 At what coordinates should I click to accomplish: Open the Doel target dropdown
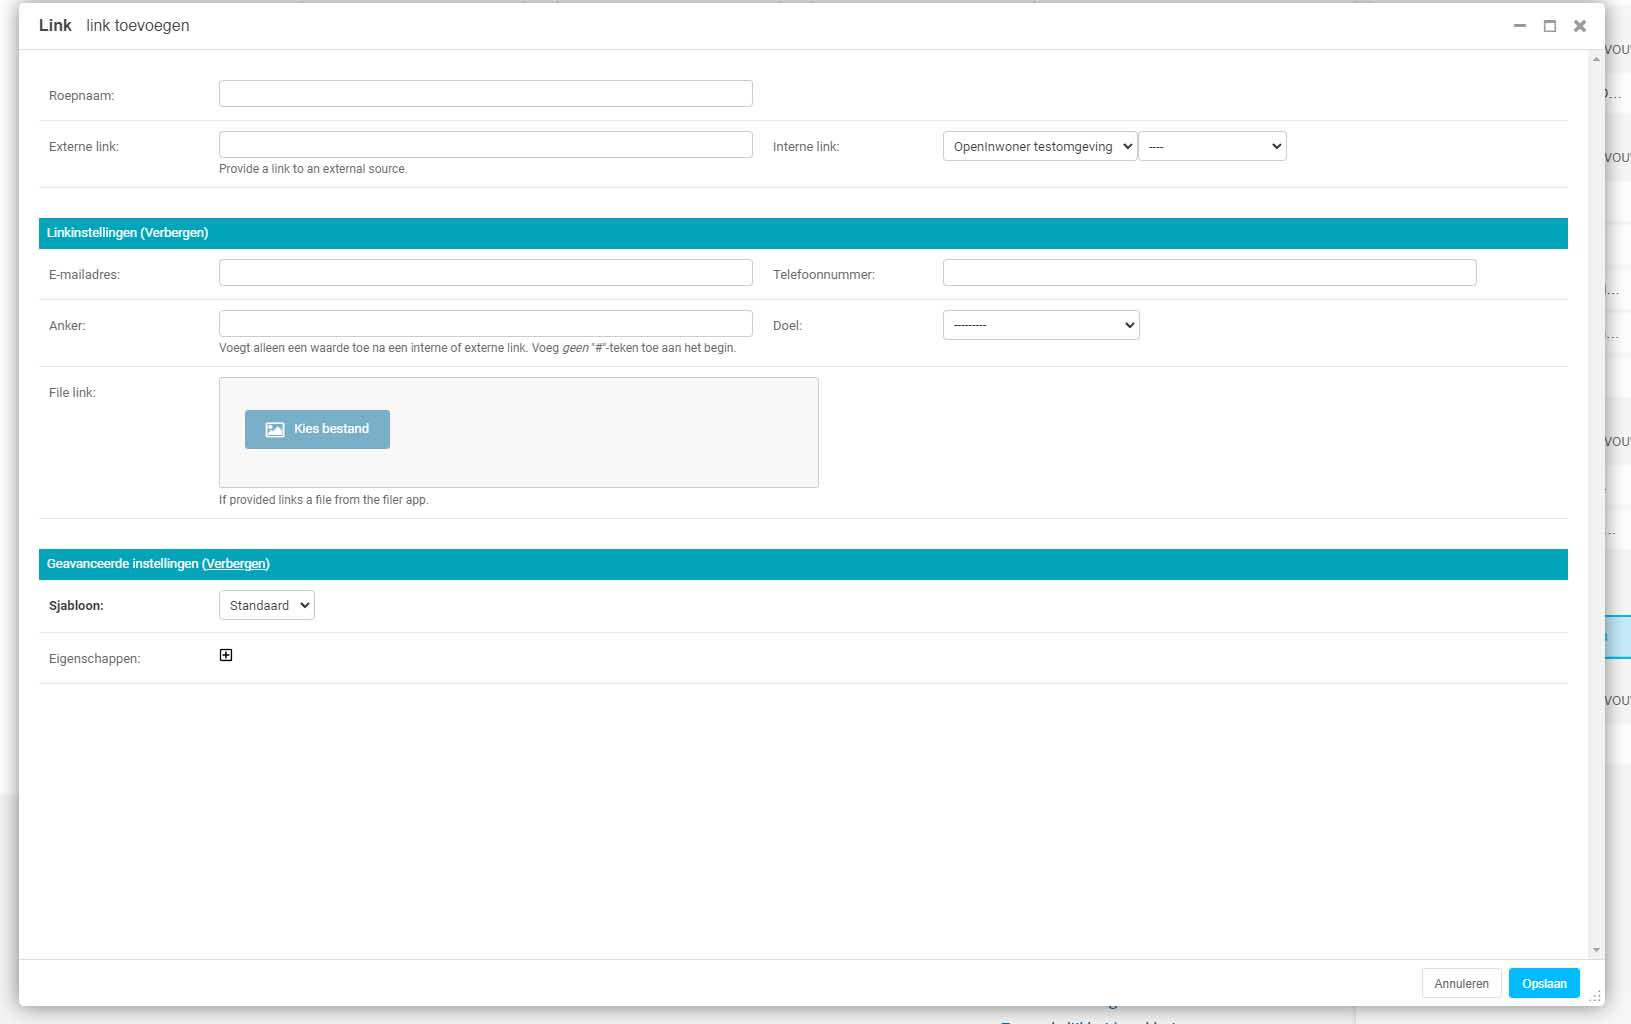[x=1041, y=325]
